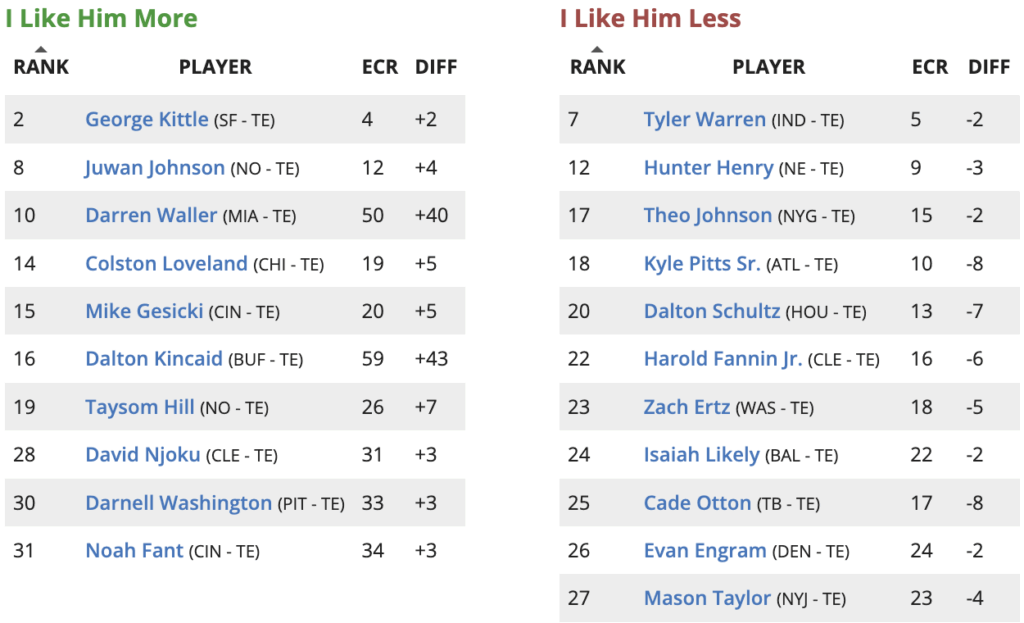Open Juwan Johnson player page
The width and height of the screenshot is (1024, 623).
click(155, 168)
